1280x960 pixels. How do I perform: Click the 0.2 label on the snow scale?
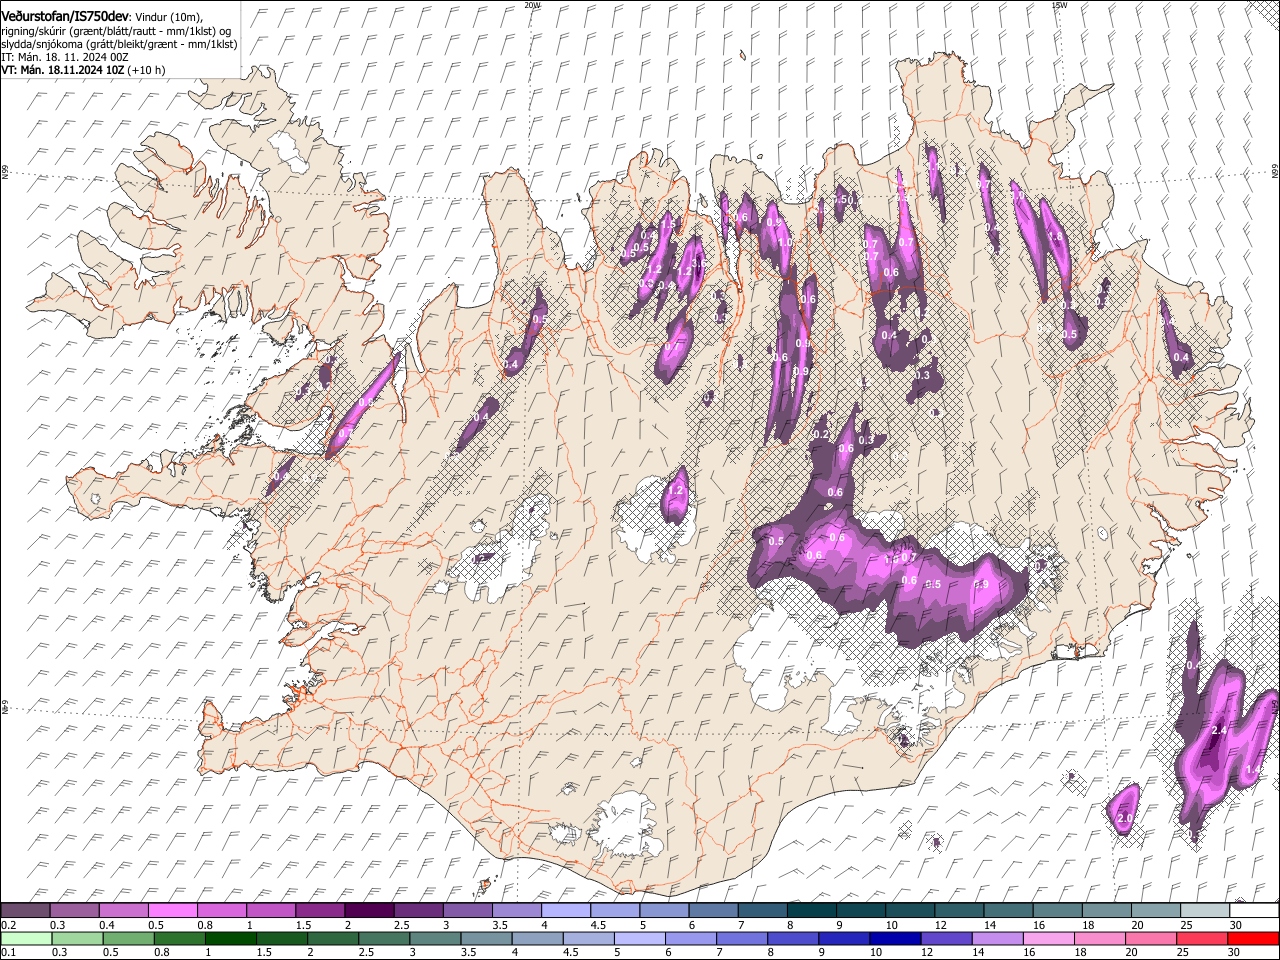8,925
